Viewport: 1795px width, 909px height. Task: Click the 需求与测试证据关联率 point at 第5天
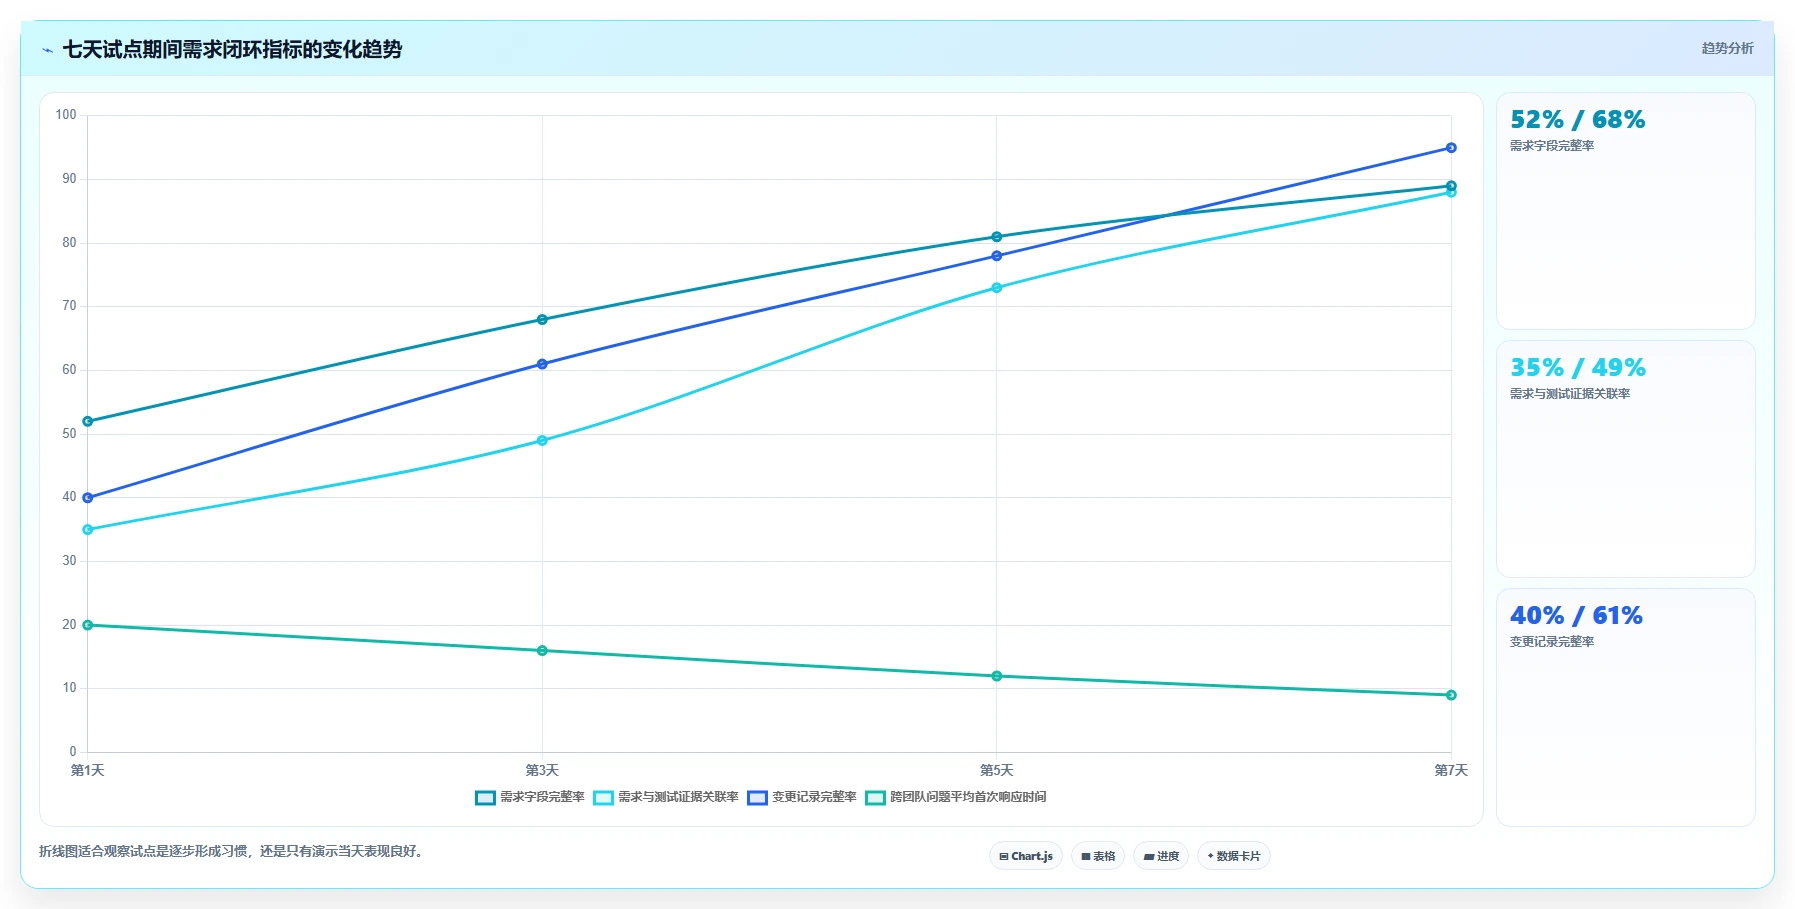(997, 288)
